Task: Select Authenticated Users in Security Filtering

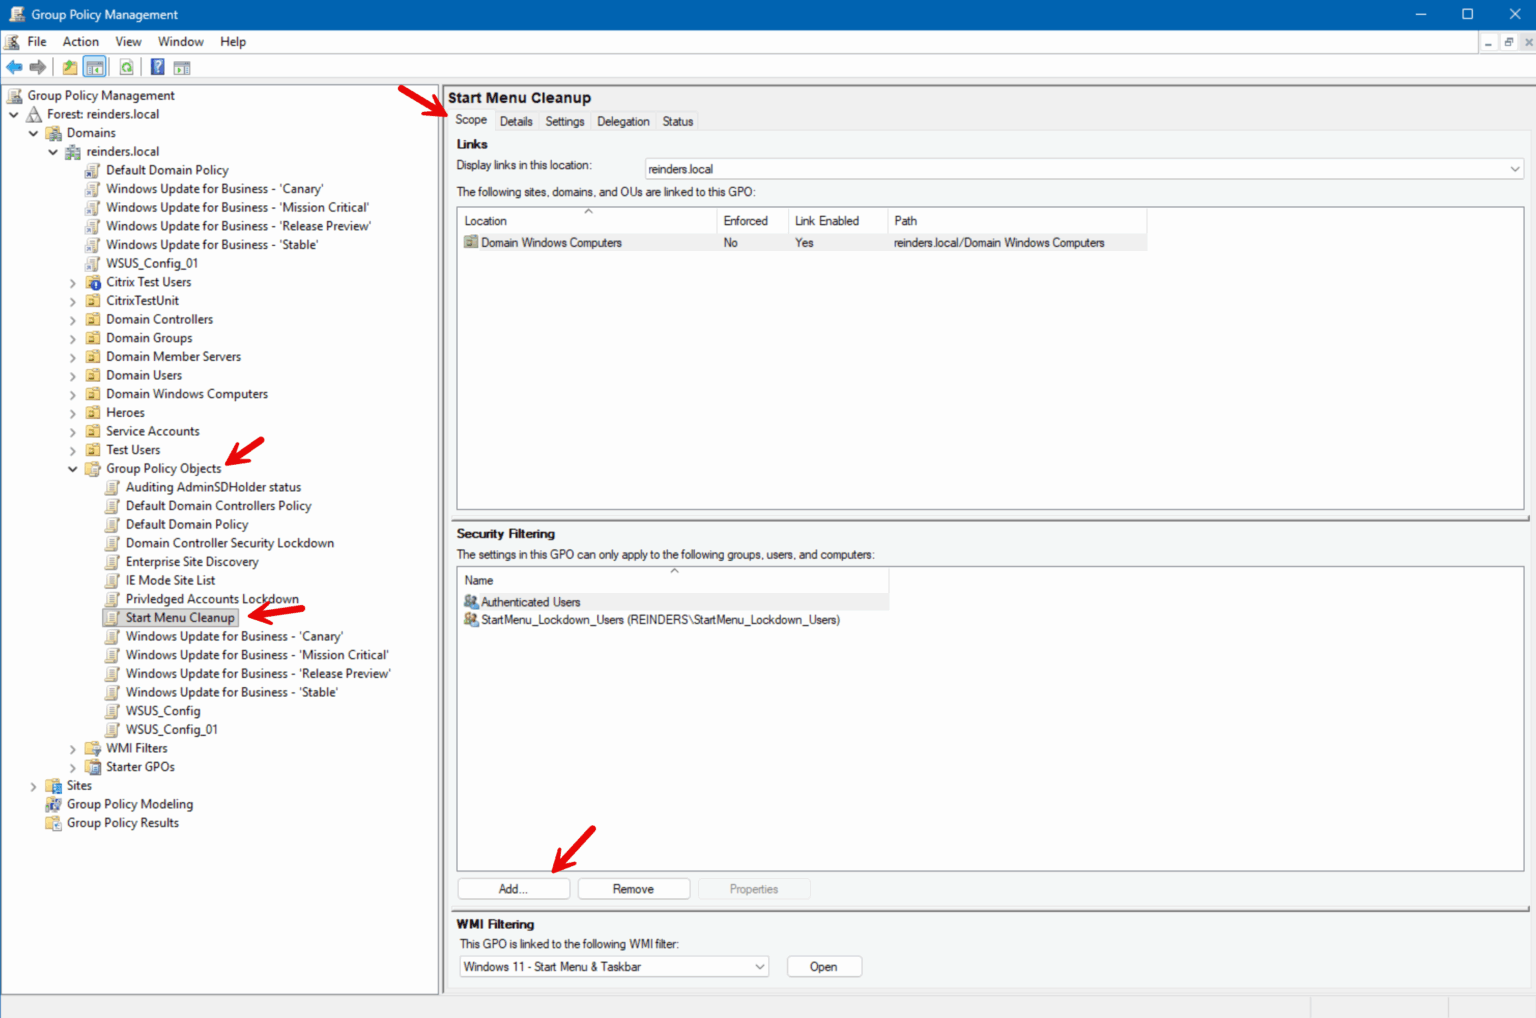Action: coord(529,601)
